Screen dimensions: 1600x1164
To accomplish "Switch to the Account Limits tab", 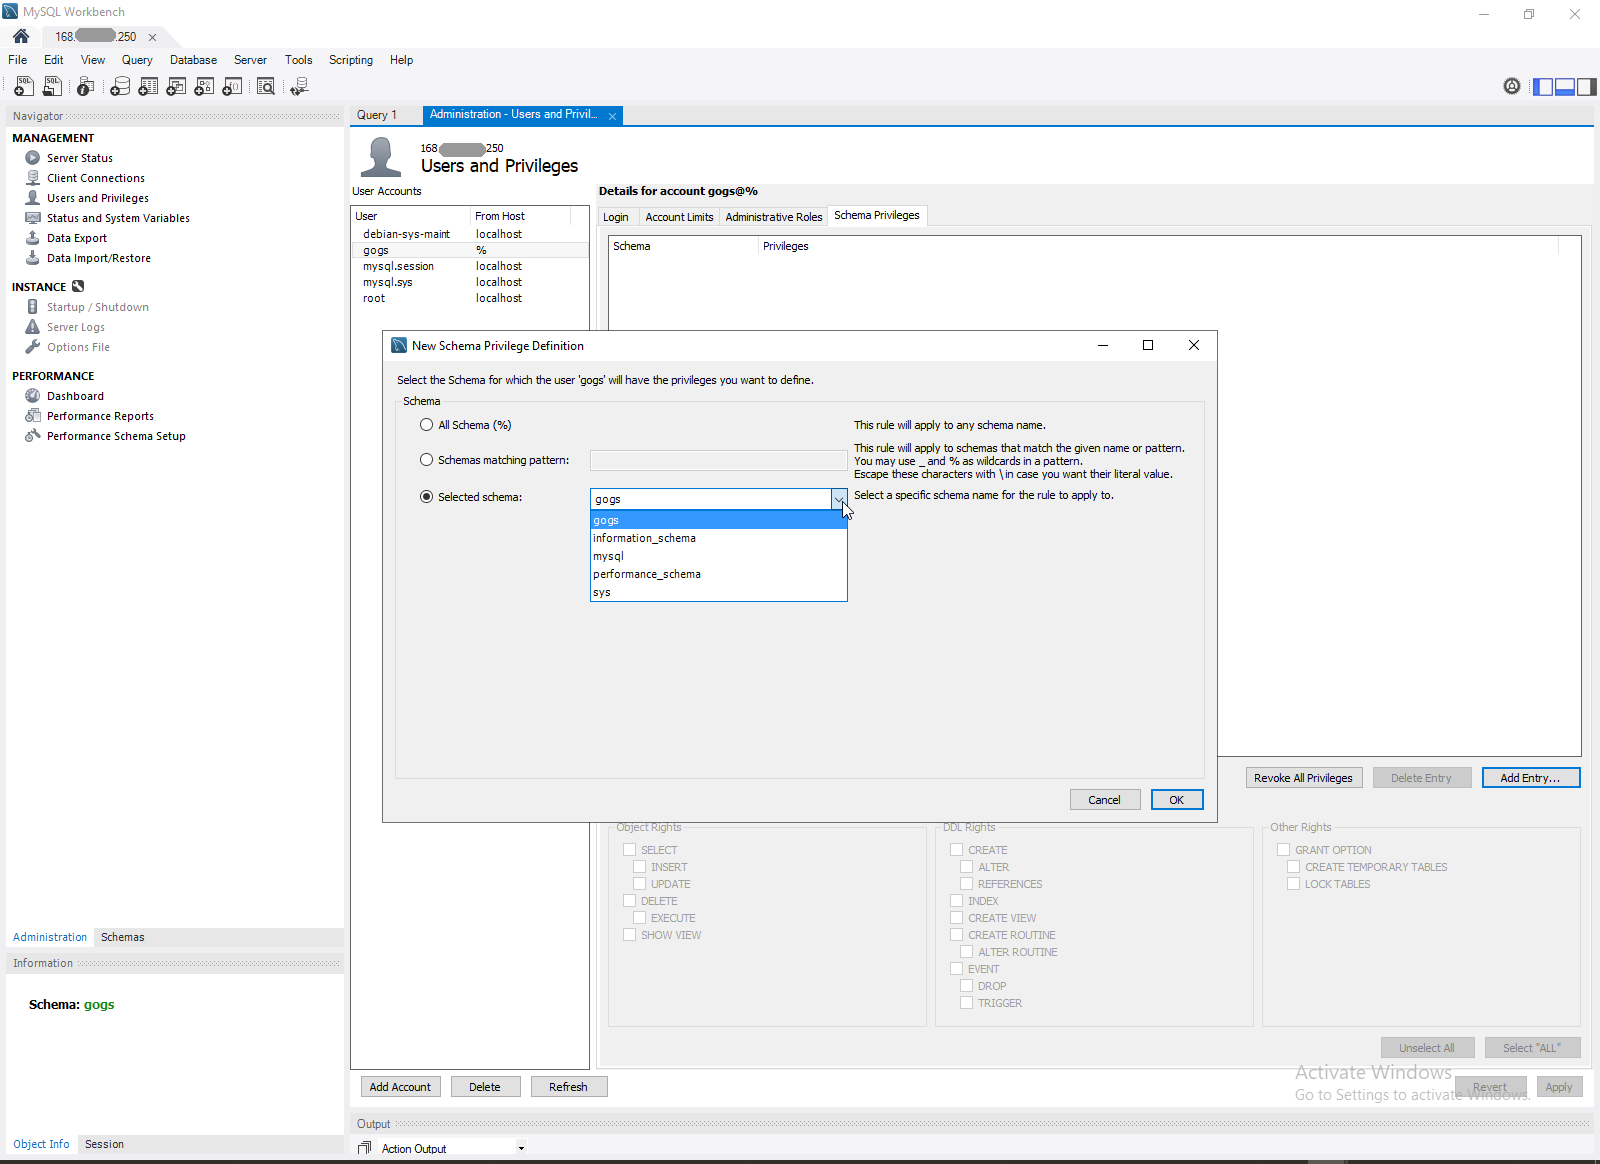I will 680,217.
